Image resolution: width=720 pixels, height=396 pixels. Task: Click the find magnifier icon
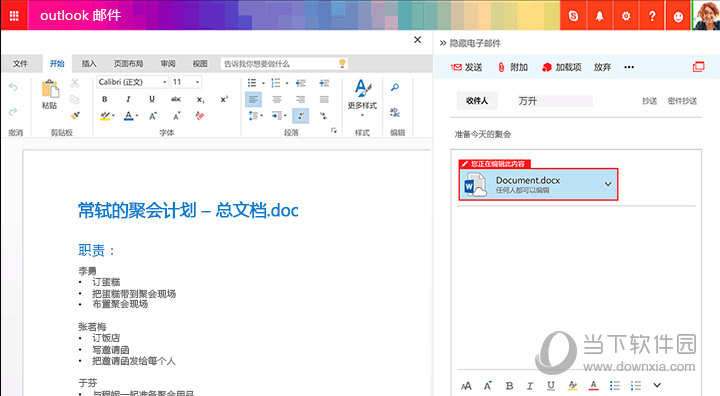pyautogui.click(x=395, y=87)
